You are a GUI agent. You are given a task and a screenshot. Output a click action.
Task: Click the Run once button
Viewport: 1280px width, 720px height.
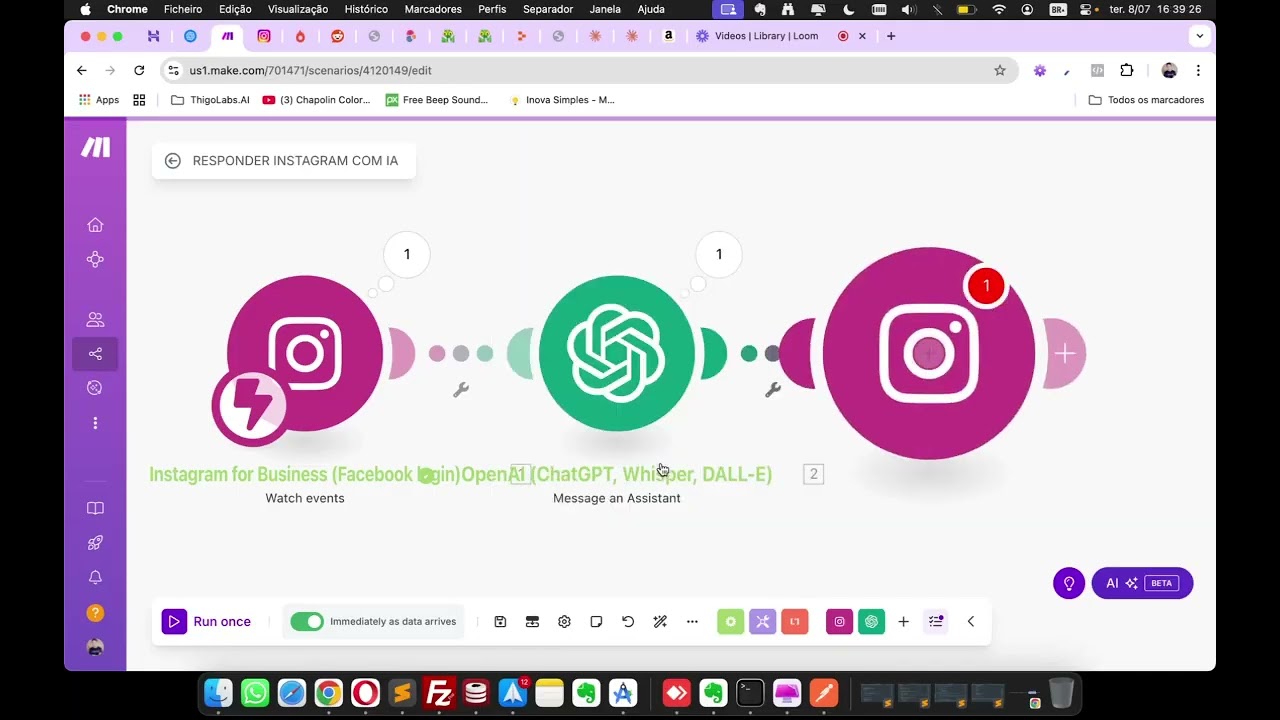click(208, 621)
